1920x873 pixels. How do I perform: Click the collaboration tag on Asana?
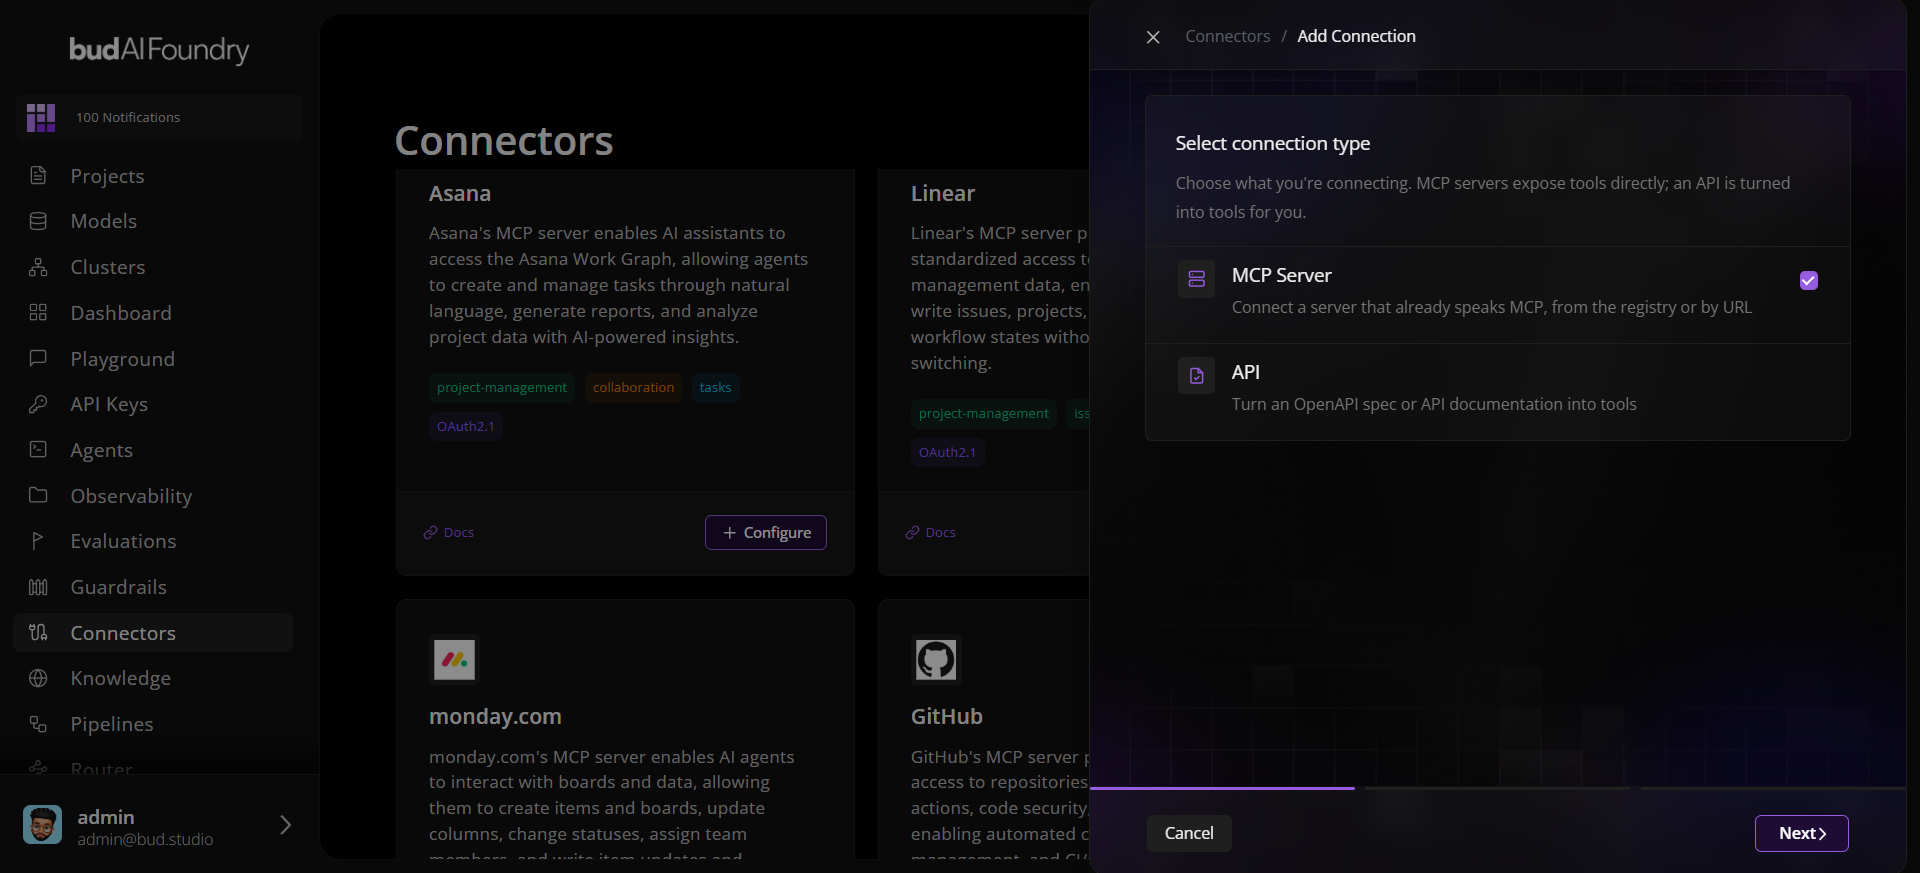point(633,388)
